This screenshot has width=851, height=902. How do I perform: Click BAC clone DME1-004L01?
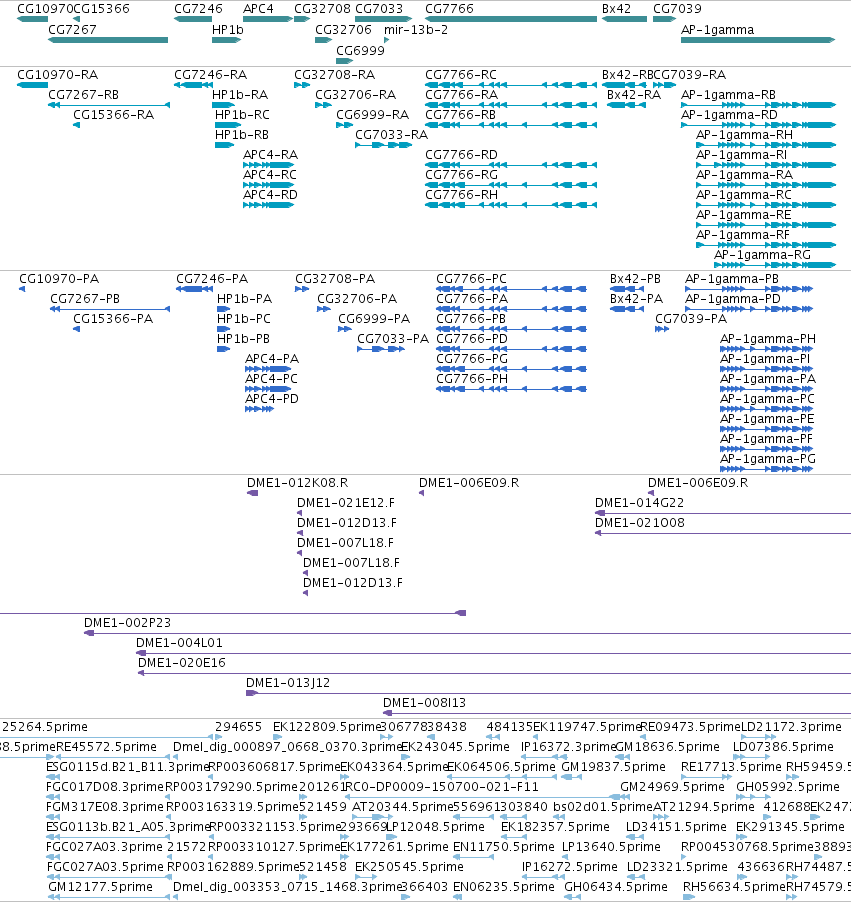click(179, 643)
